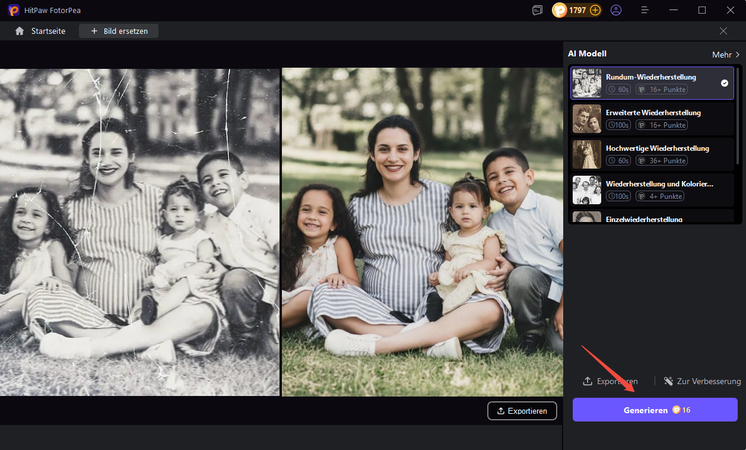Viewport: 746px width, 450px height.
Task: Click the 36+ Punkte badge
Action: 662,161
